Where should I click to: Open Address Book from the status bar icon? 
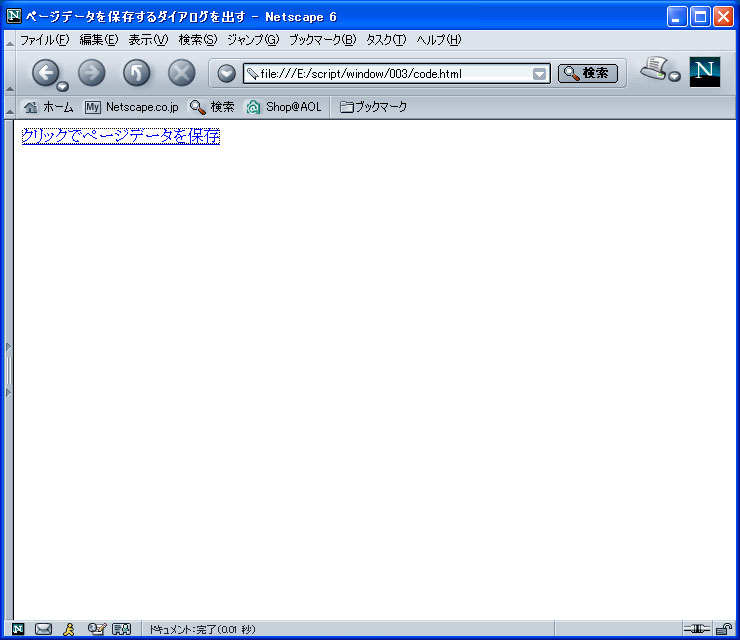pos(121,629)
